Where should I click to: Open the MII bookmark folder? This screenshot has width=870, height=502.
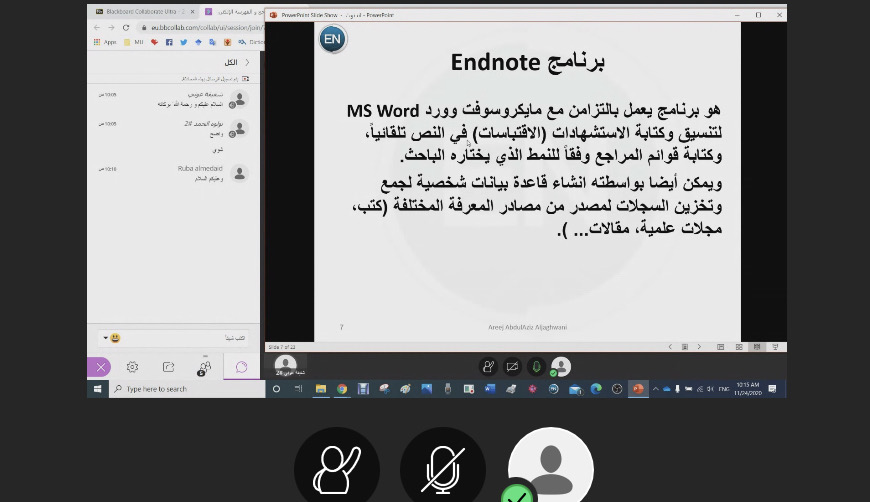tap(134, 42)
